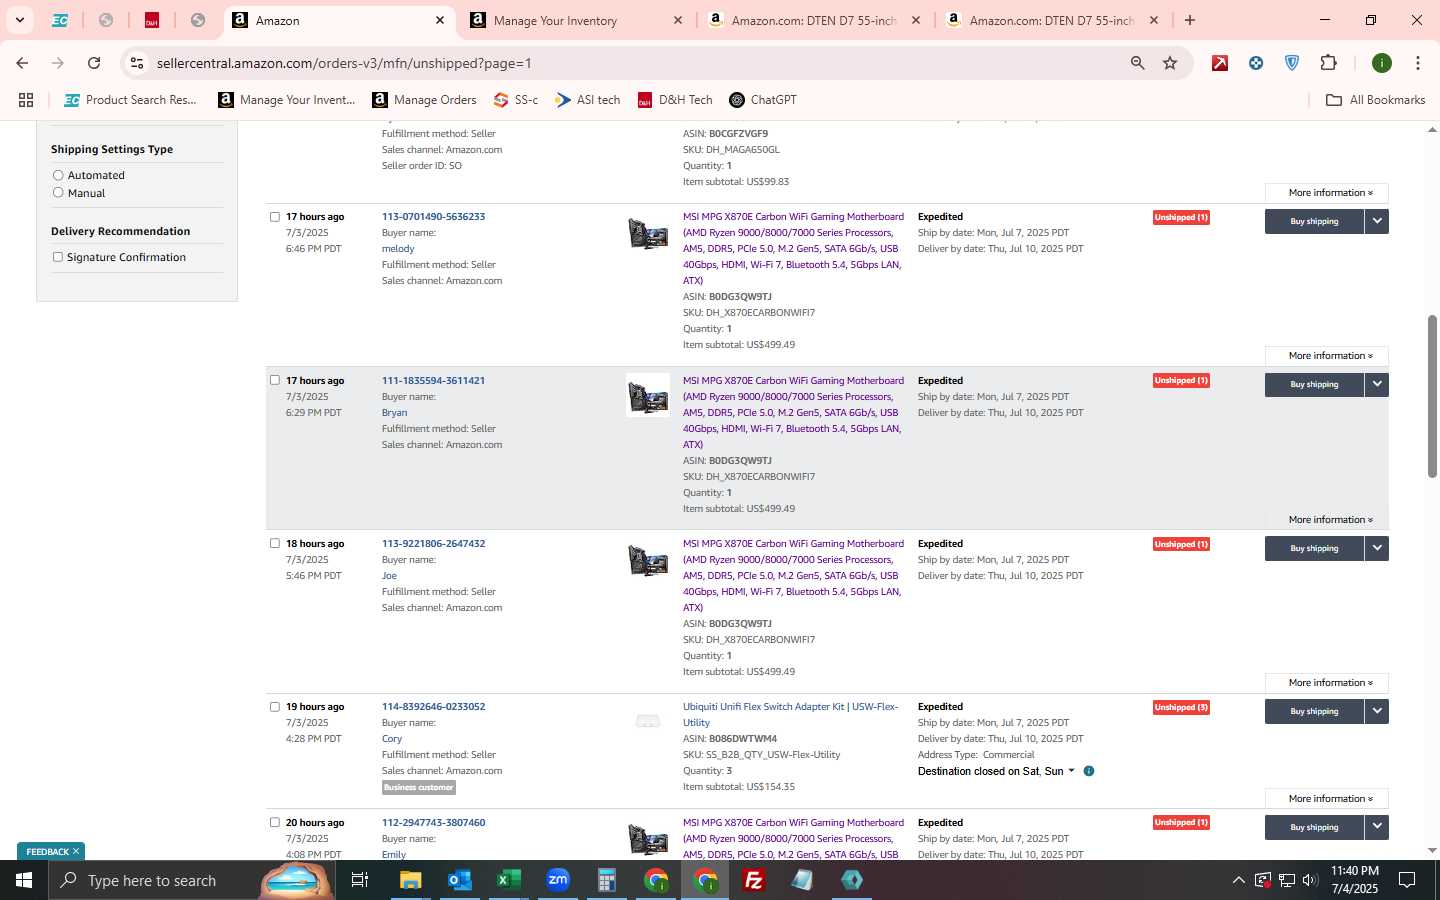Open the ChatGPT bookmark
Screen dimensions: 1440x900
(x=763, y=100)
